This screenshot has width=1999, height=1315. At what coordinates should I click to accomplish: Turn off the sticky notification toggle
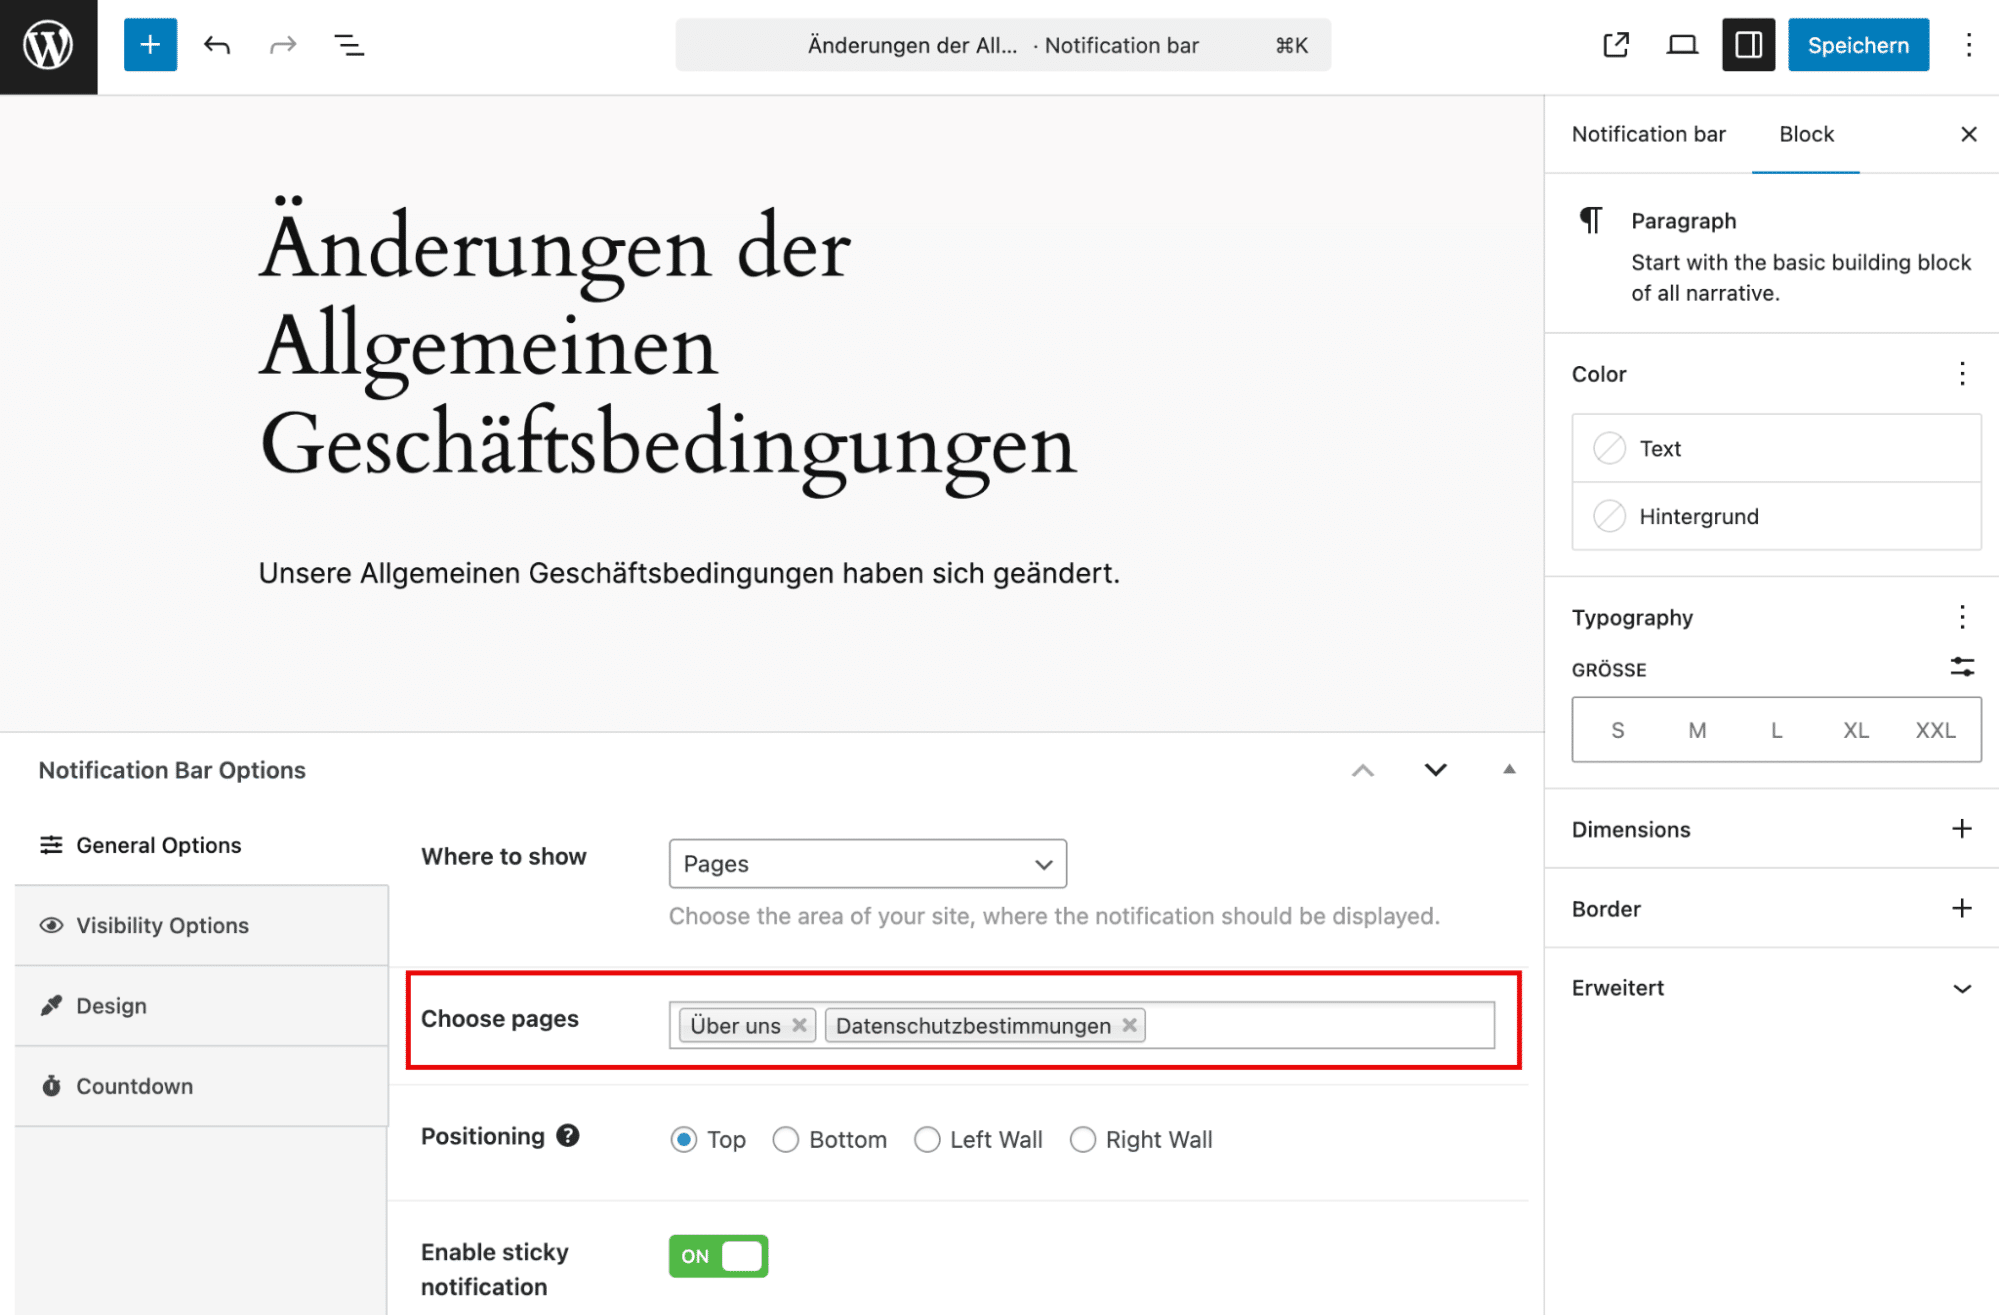click(718, 1256)
